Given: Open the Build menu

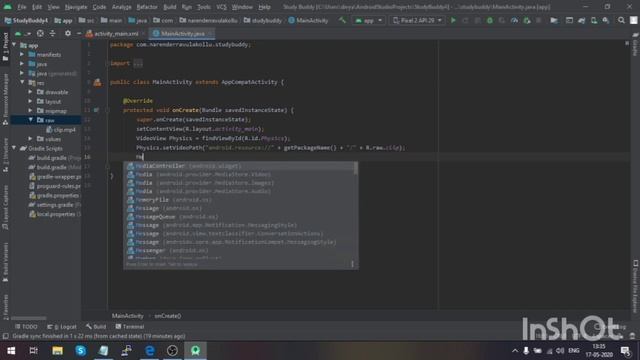Looking at the screenshot, I should click(169, 7).
